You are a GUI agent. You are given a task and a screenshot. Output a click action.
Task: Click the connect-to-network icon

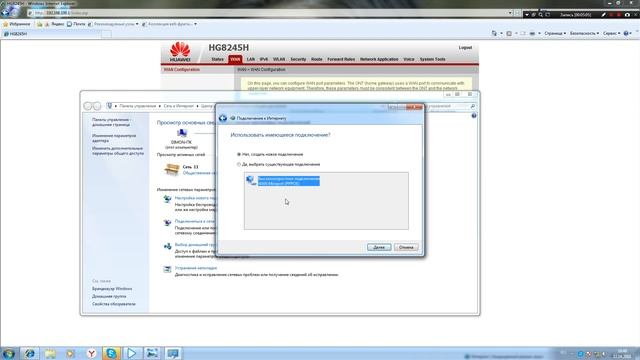(x=167, y=222)
